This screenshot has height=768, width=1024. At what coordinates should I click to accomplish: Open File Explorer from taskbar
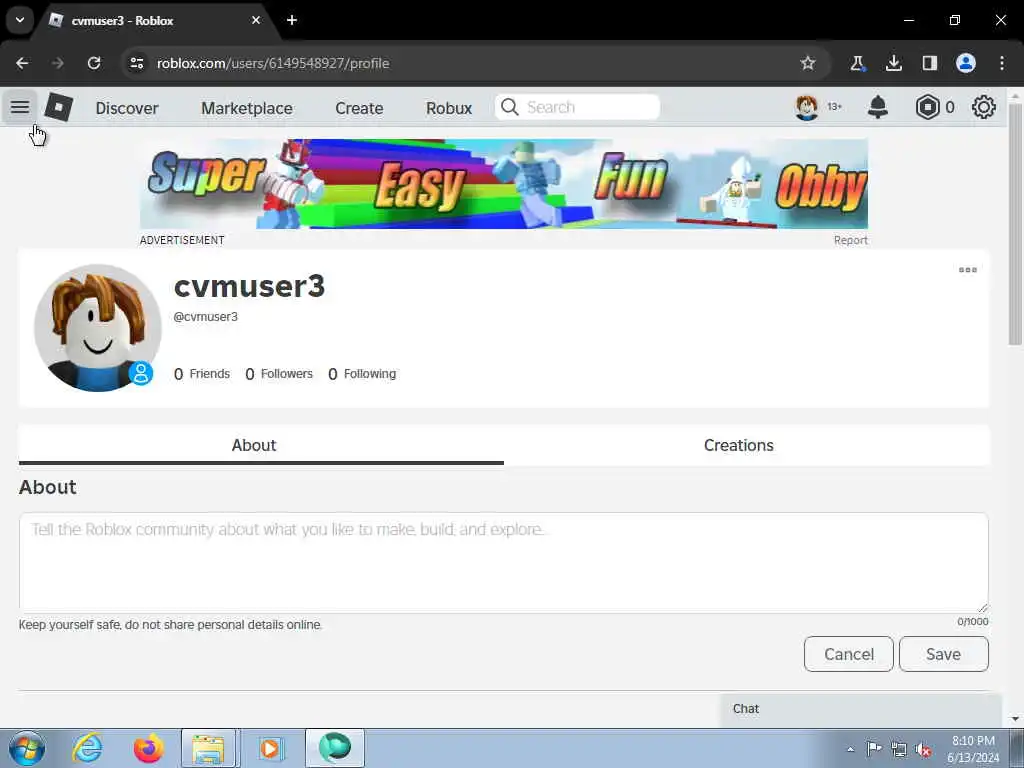(209, 748)
